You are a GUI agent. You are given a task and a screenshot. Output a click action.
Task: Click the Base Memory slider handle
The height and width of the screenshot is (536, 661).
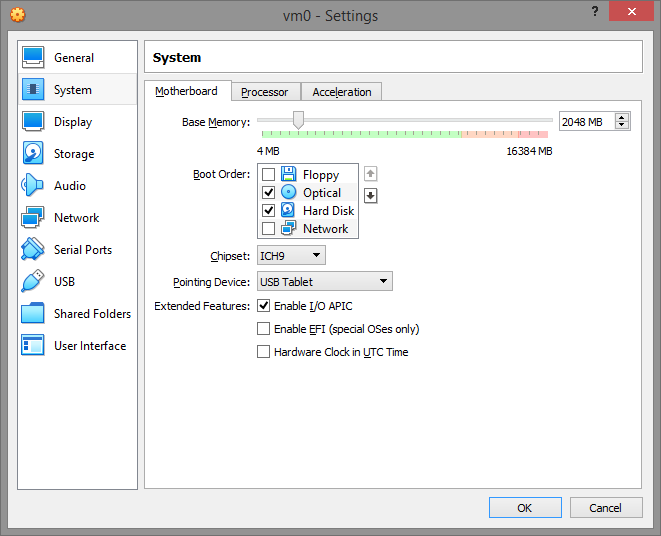(x=297, y=120)
